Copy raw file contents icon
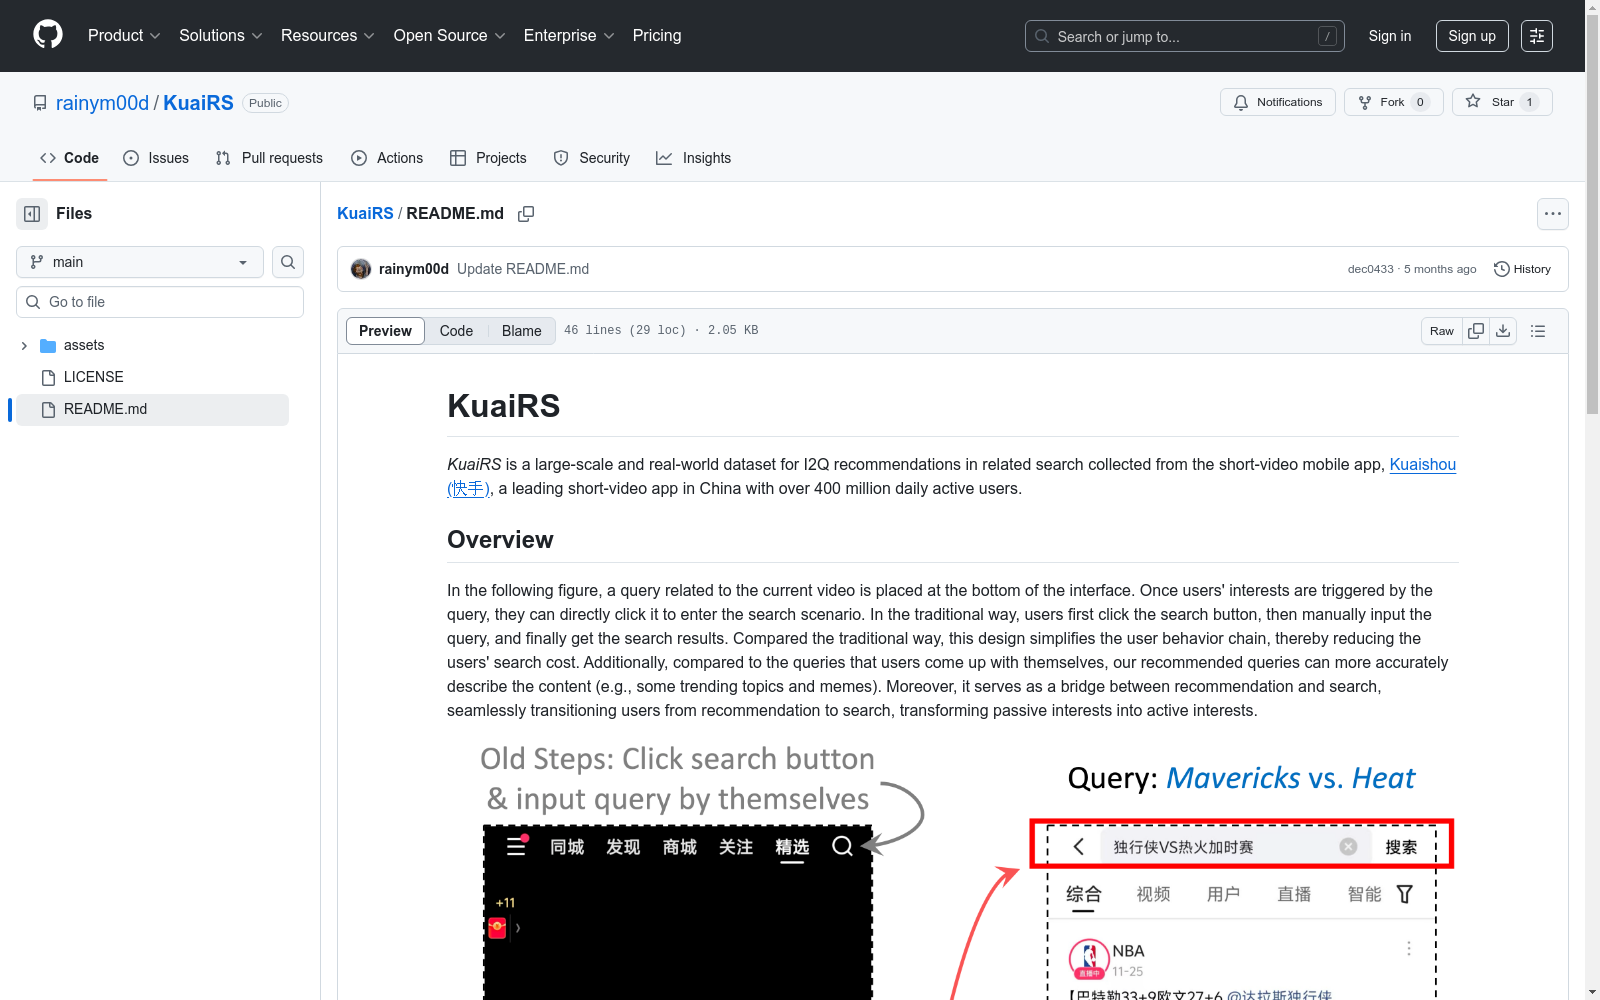The image size is (1600, 1000). pyautogui.click(x=1476, y=331)
